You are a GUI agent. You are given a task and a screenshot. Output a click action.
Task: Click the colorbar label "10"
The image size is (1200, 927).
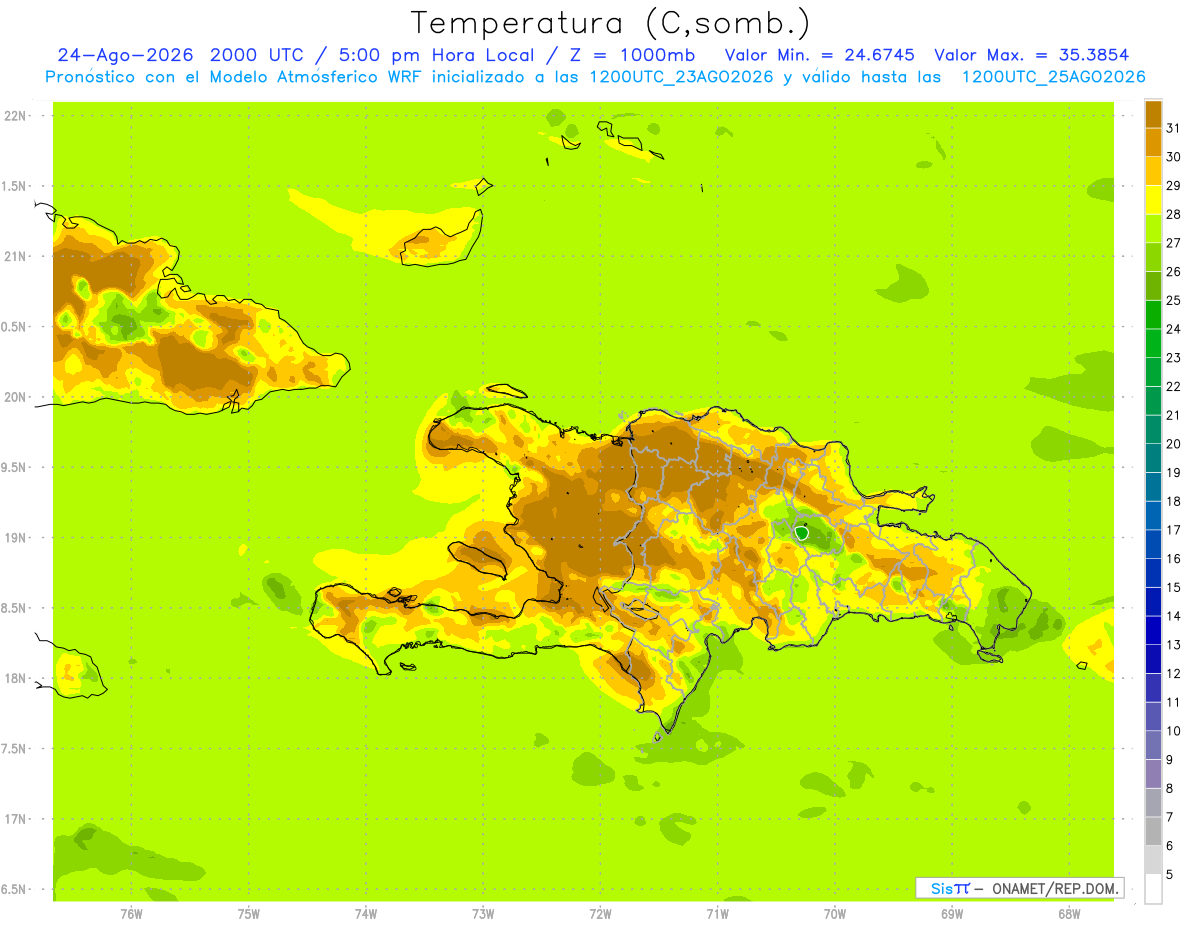(x=1174, y=731)
